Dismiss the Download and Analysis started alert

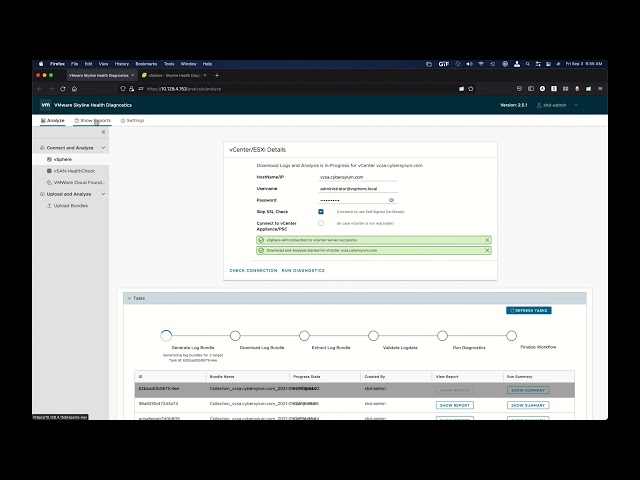coord(487,250)
